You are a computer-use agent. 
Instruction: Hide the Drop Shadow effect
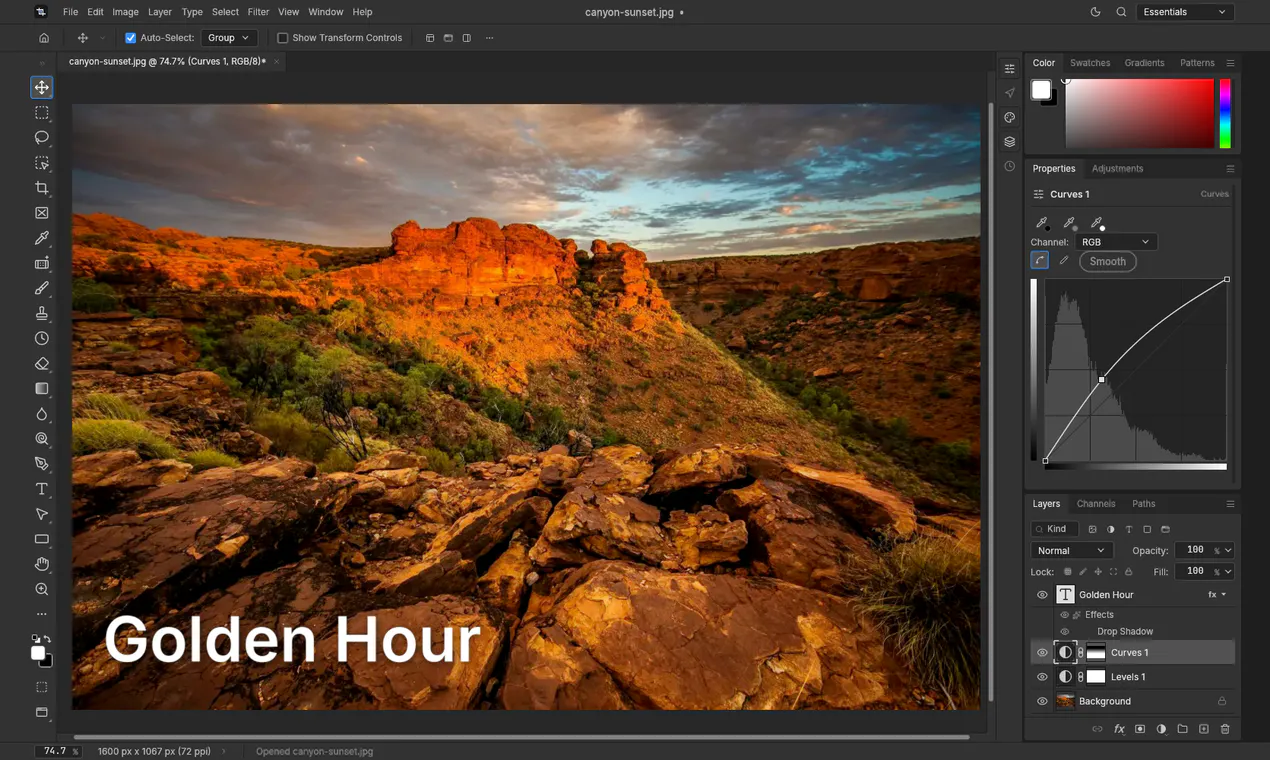pyautogui.click(x=1064, y=632)
